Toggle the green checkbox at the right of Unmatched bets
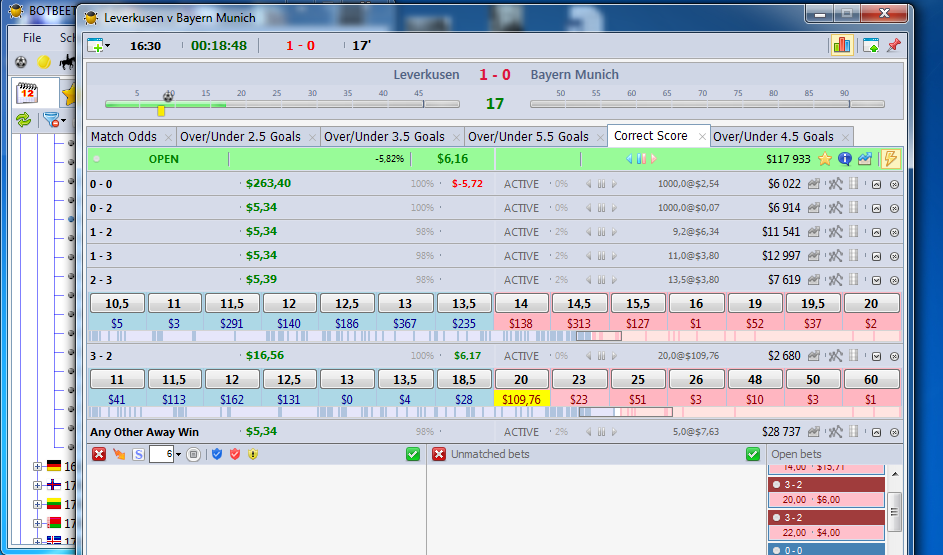Screen dimensions: 943x555 tap(752, 454)
